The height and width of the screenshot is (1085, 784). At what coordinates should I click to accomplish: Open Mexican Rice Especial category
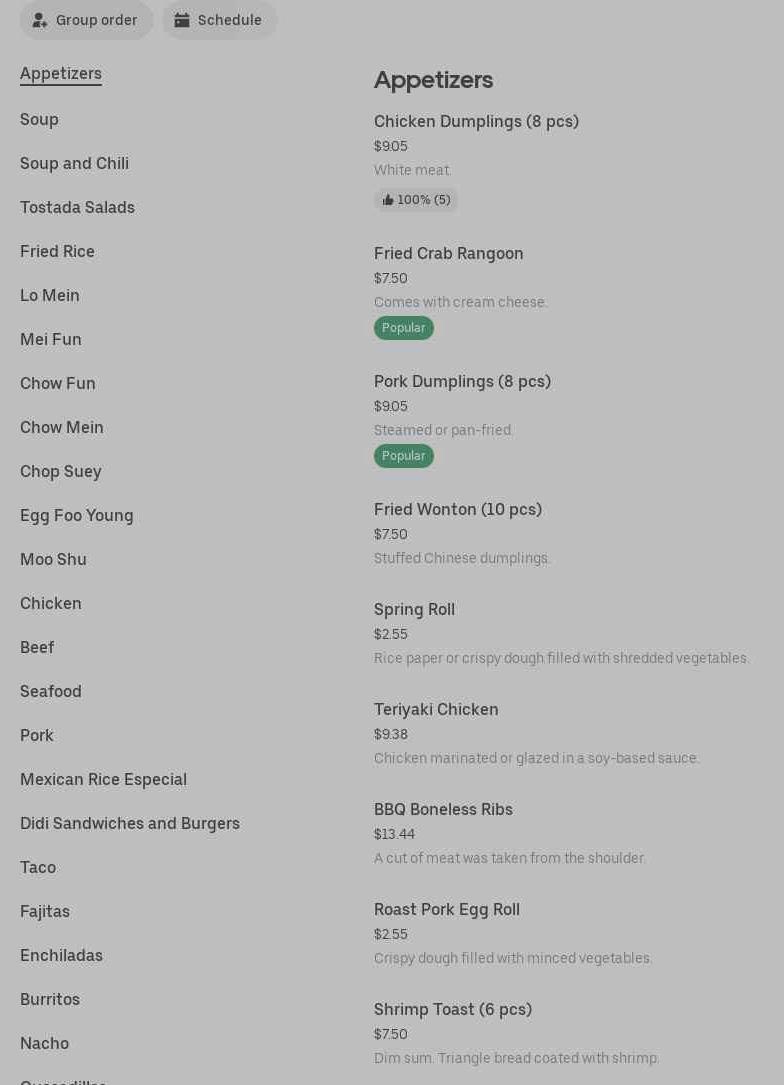pyautogui.click(x=103, y=780)
